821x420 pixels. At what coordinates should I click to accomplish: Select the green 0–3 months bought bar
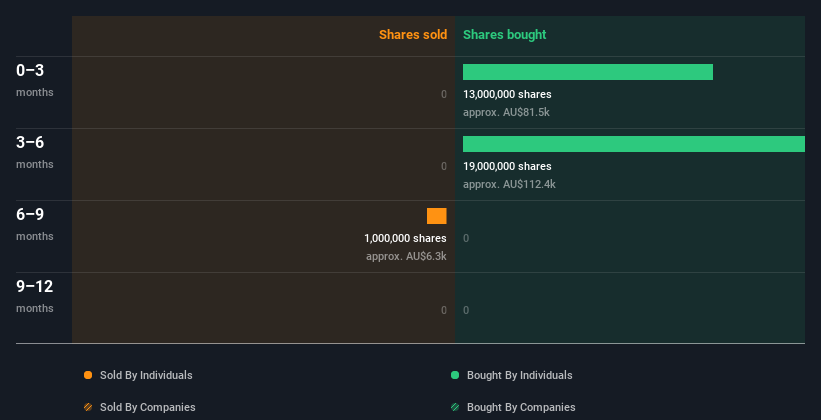[587, 72]
